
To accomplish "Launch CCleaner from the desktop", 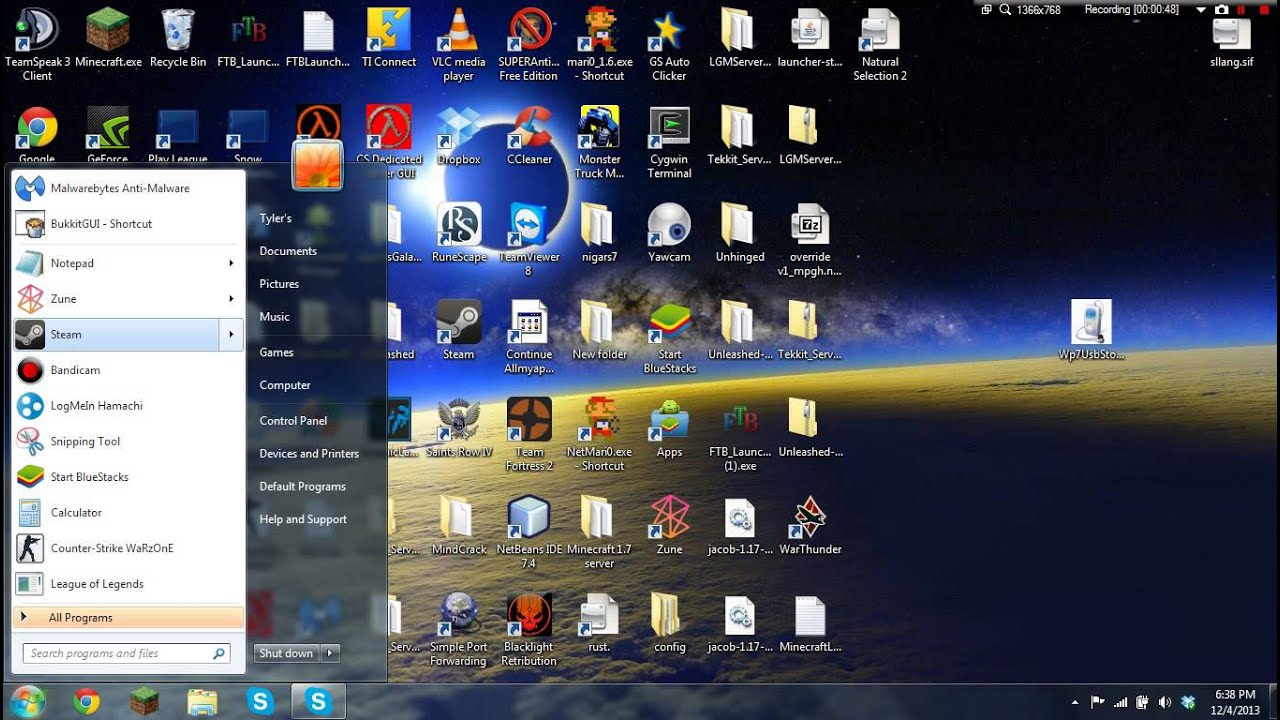I will [x=529, y=135].
